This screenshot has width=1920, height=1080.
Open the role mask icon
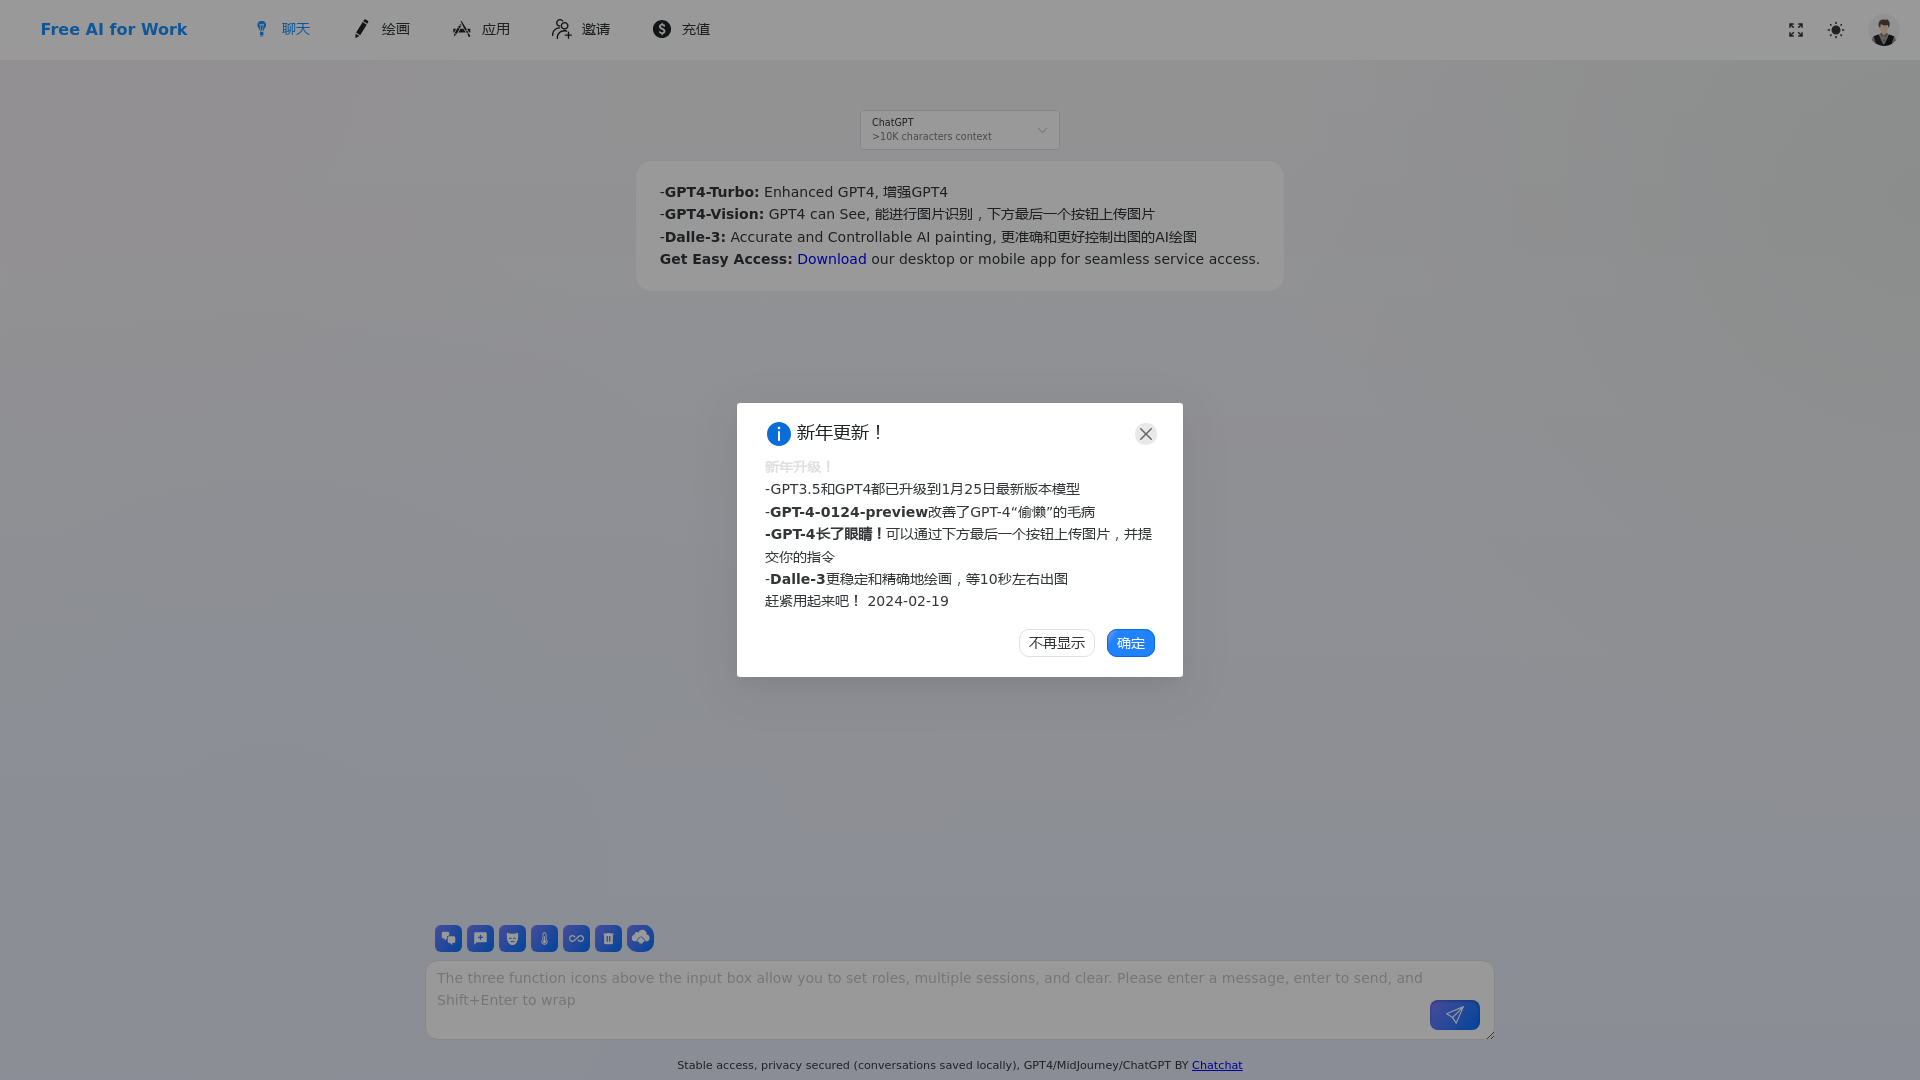(x=512, y=938)
